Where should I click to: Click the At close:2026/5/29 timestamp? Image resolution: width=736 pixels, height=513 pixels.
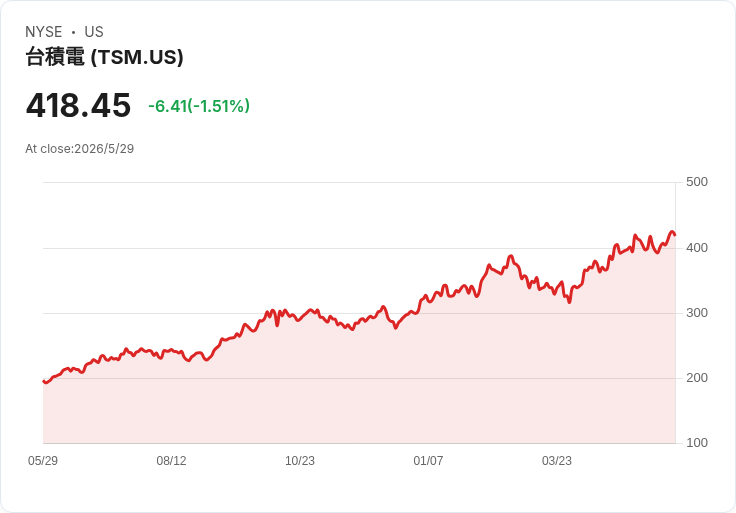[80, 149]
